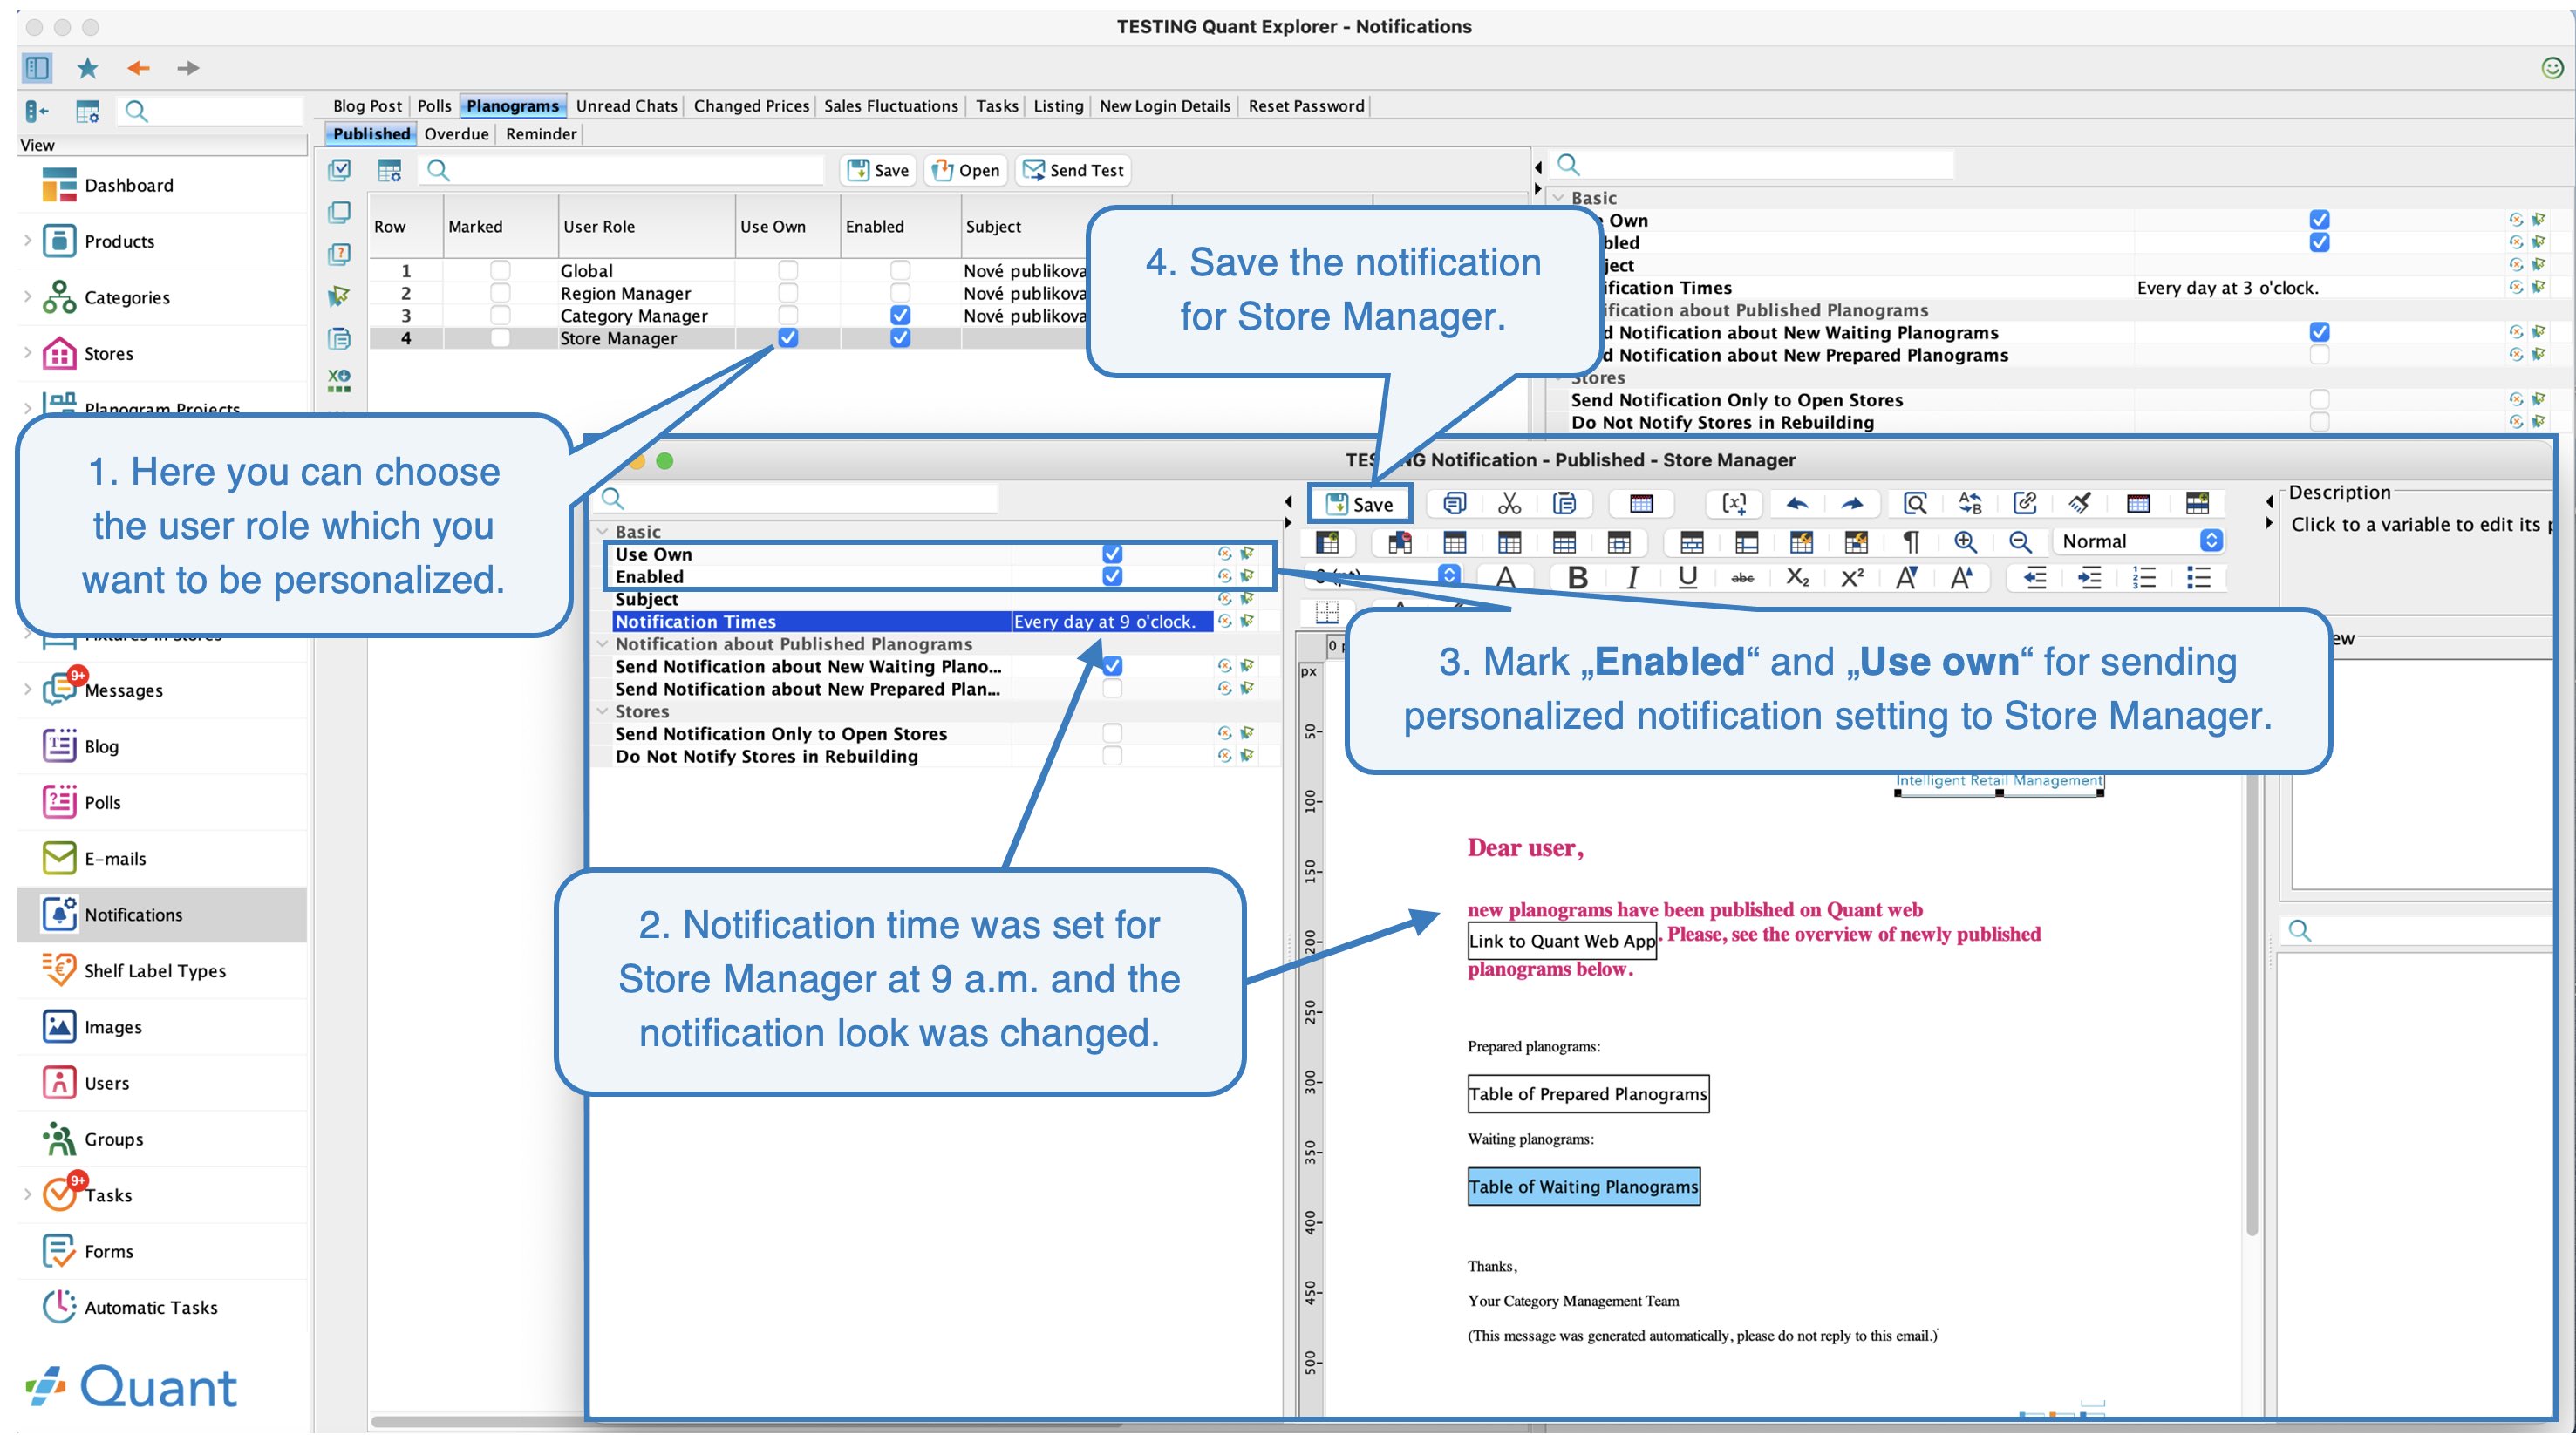Check Send Notification Only to Open Stores in dialog
2576x1435 pixels.
(x=1112, y=734)
